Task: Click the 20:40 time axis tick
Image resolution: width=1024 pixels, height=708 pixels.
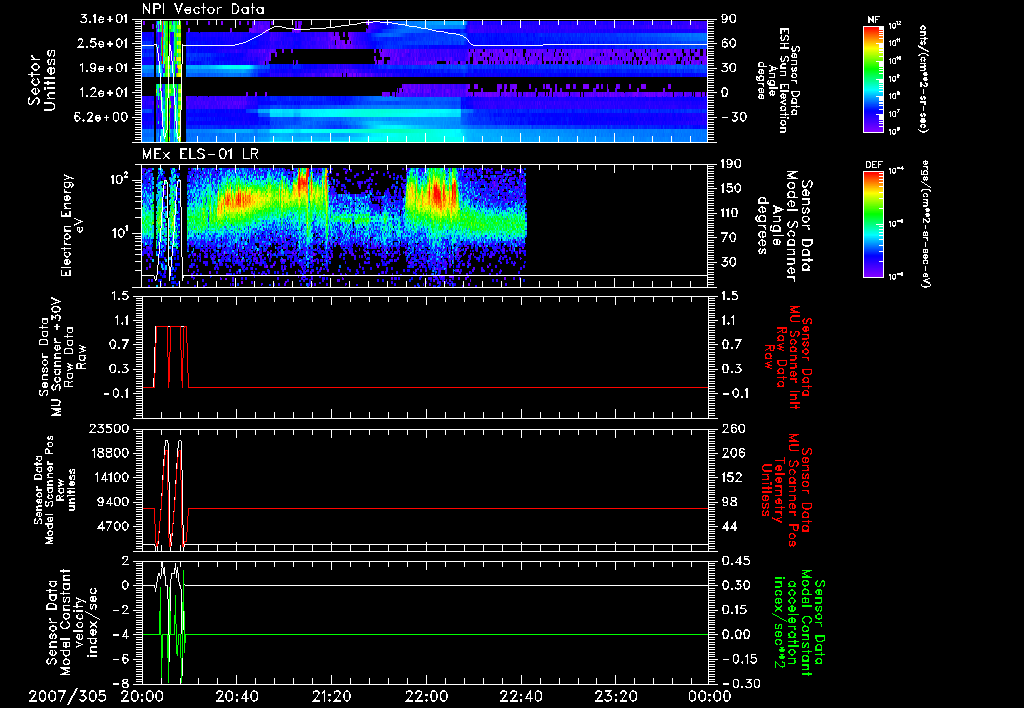Action: [x=236, y=696]
